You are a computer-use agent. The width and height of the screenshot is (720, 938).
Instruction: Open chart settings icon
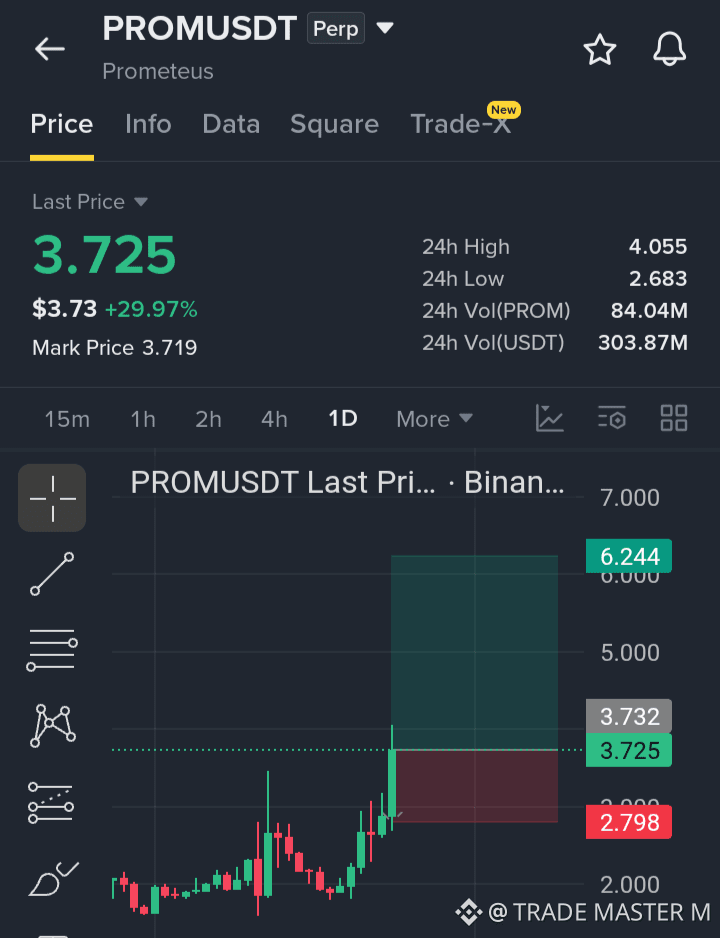pos(612,418)
